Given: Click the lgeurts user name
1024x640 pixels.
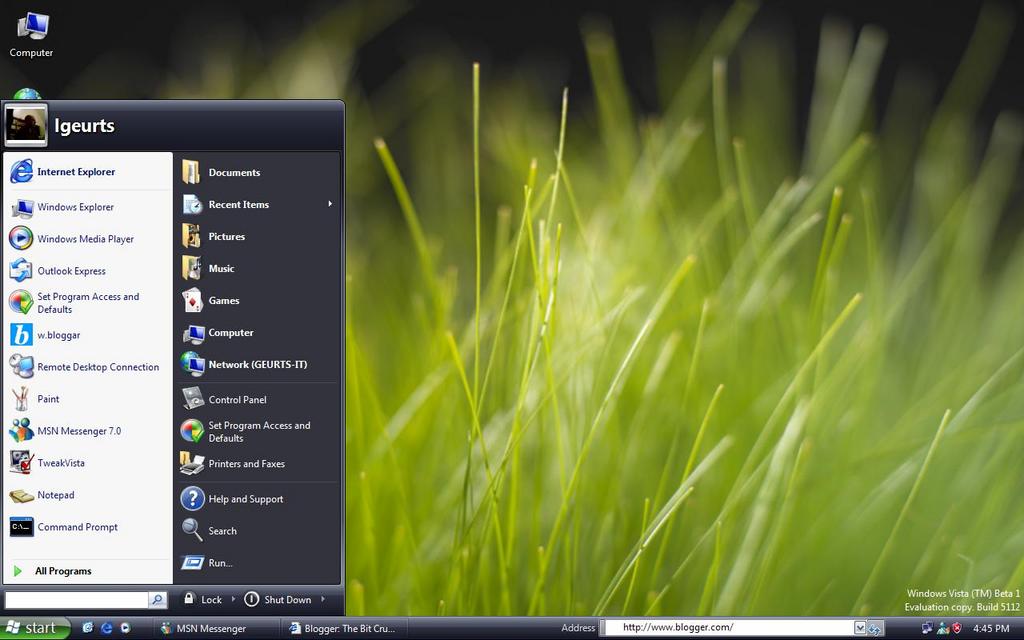Looking at the screenshot, I should tap(84, 125).
